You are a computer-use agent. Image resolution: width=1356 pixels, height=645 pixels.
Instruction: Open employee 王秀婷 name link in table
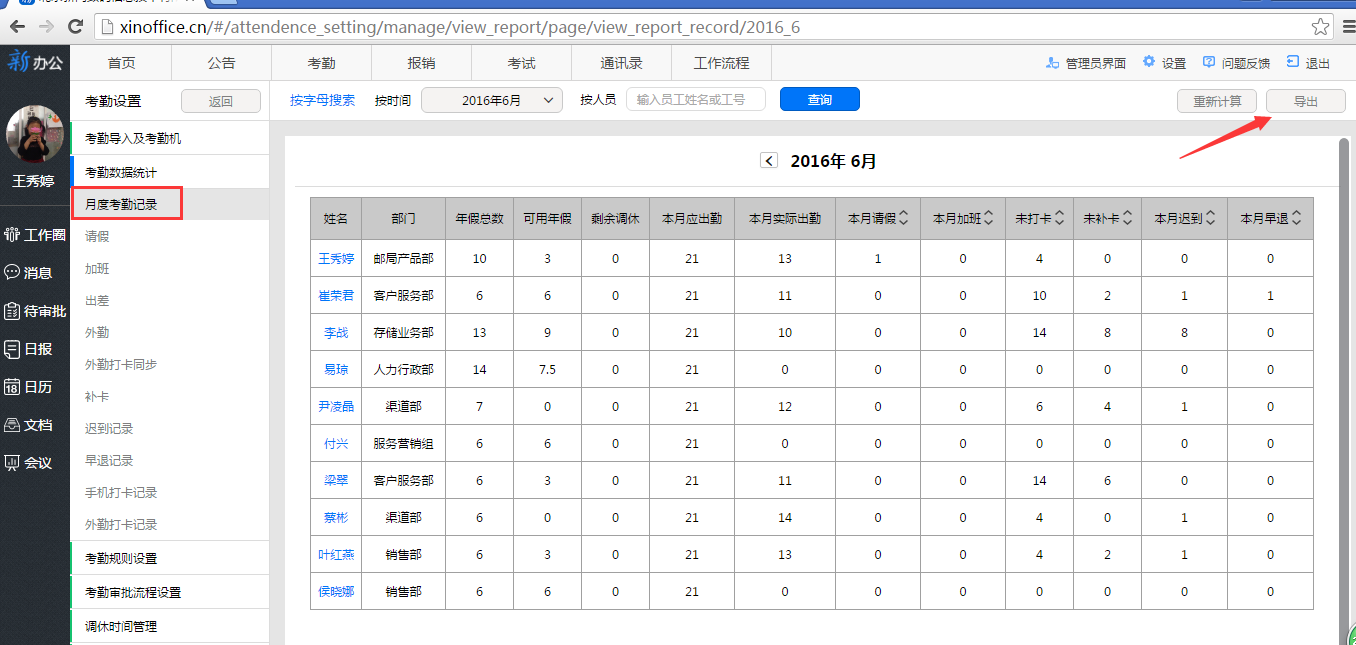pyautogui.click(x=336, y=259)
